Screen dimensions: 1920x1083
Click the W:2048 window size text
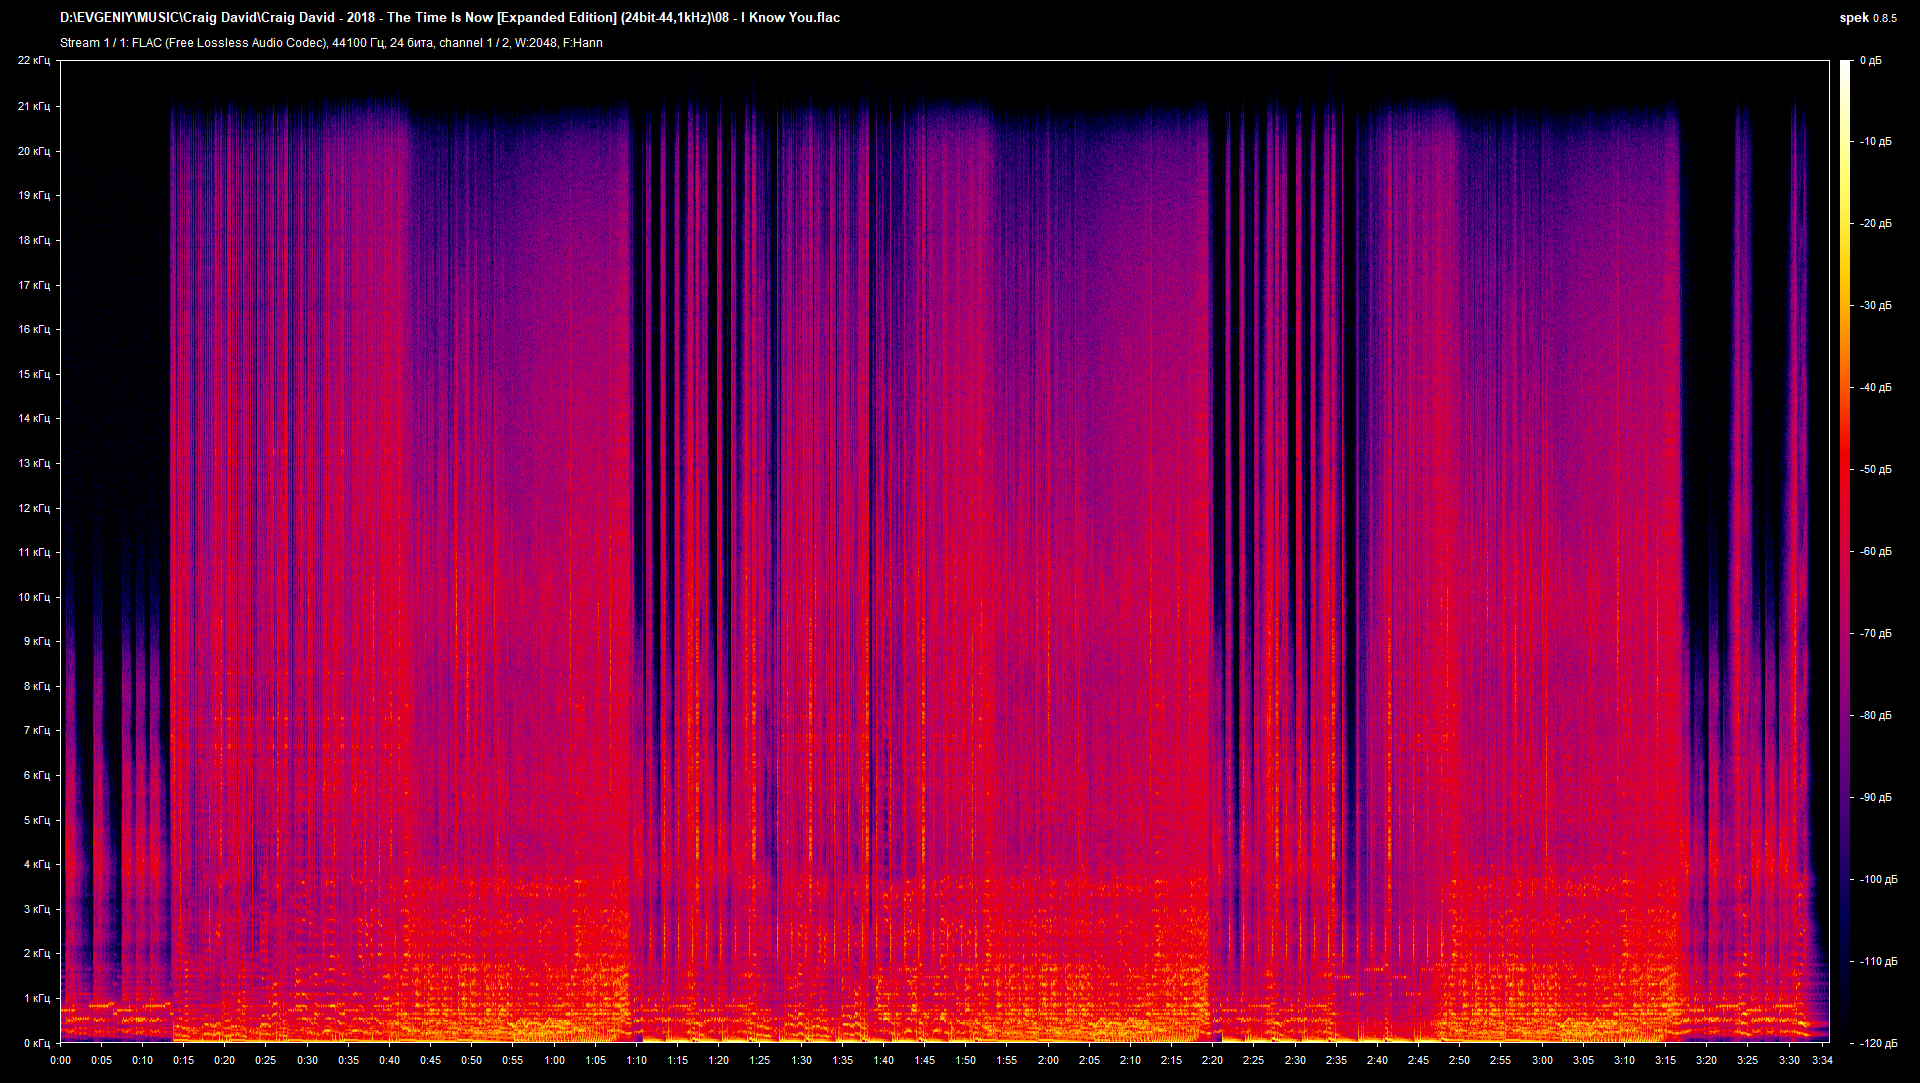tap(538, 43)
